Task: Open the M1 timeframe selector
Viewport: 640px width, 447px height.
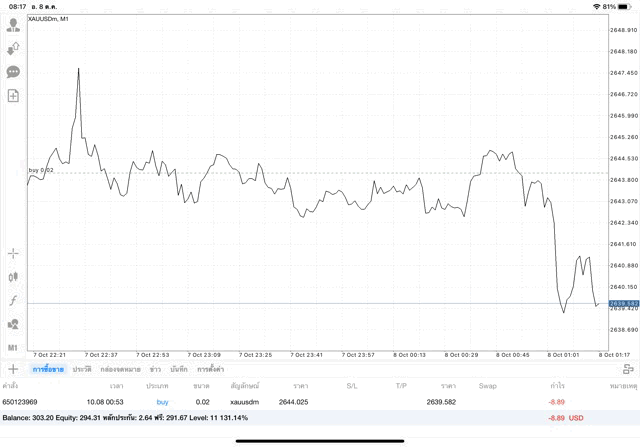Action: (x=13, y=347)
